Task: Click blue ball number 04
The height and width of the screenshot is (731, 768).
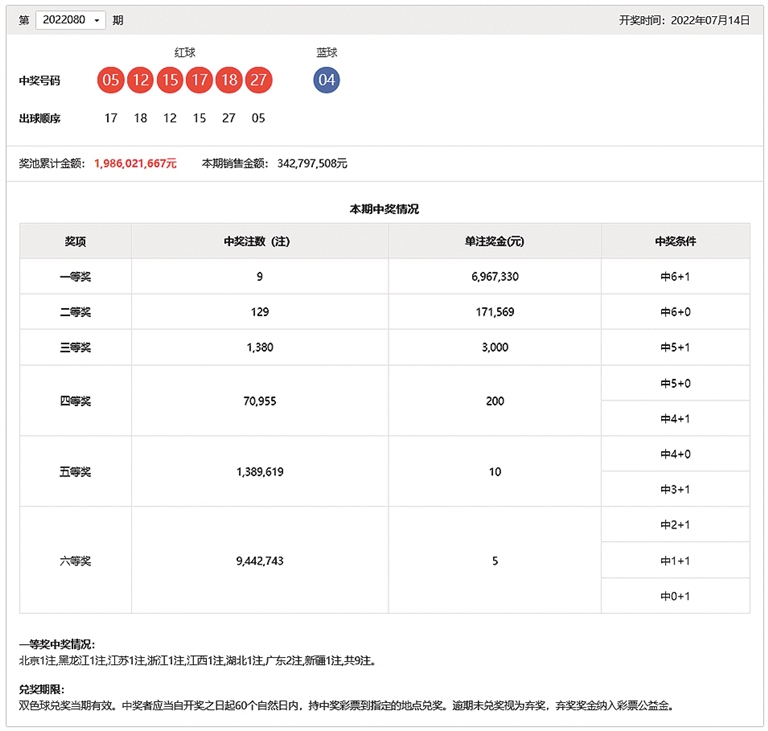Action: [327, 80]
